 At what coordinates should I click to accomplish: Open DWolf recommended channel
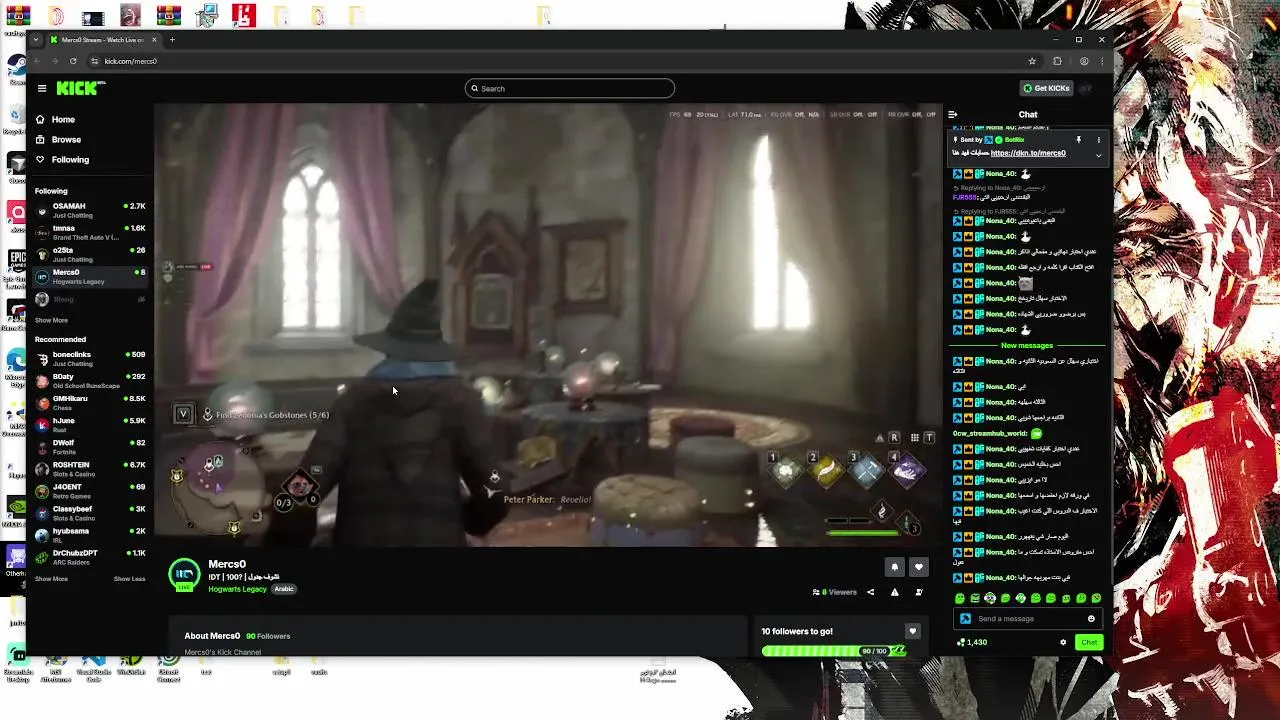click(x=90, y=446)
